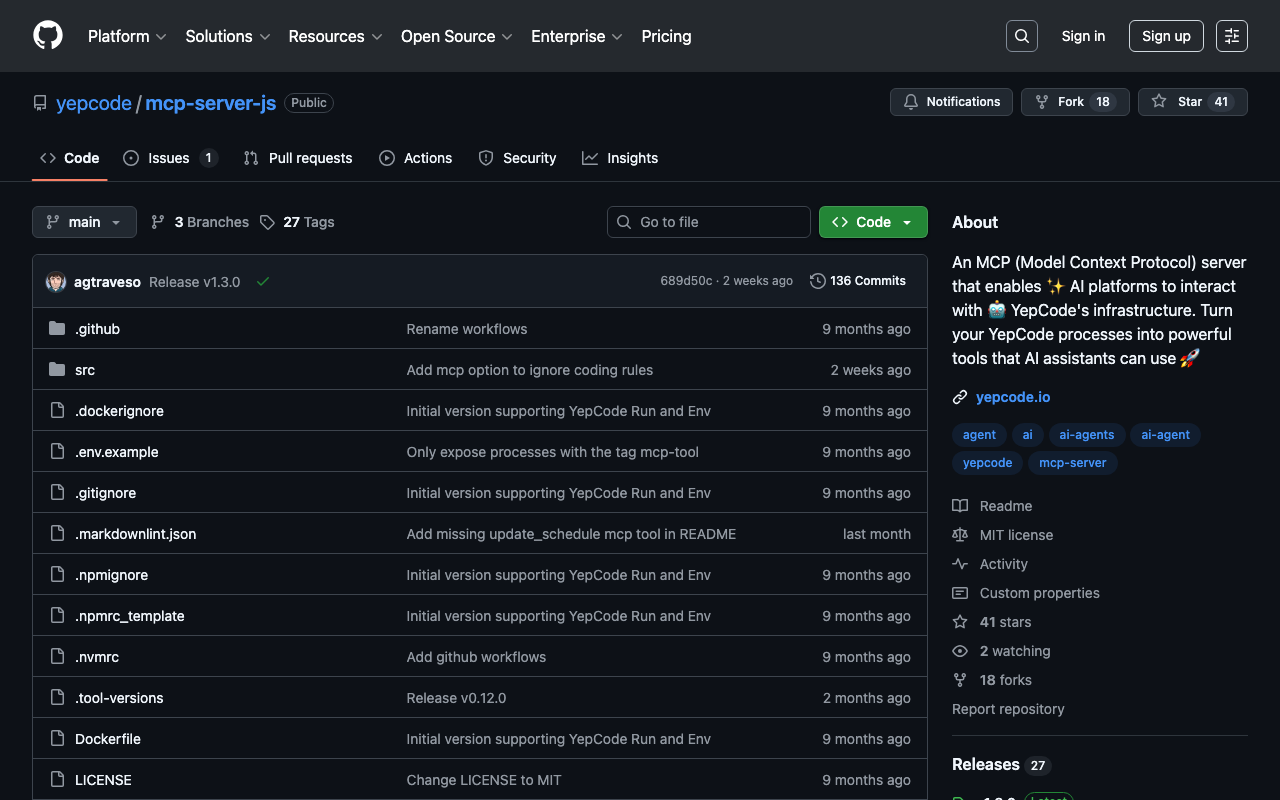Open the yepcode.io website link

tap(1012, 397)
